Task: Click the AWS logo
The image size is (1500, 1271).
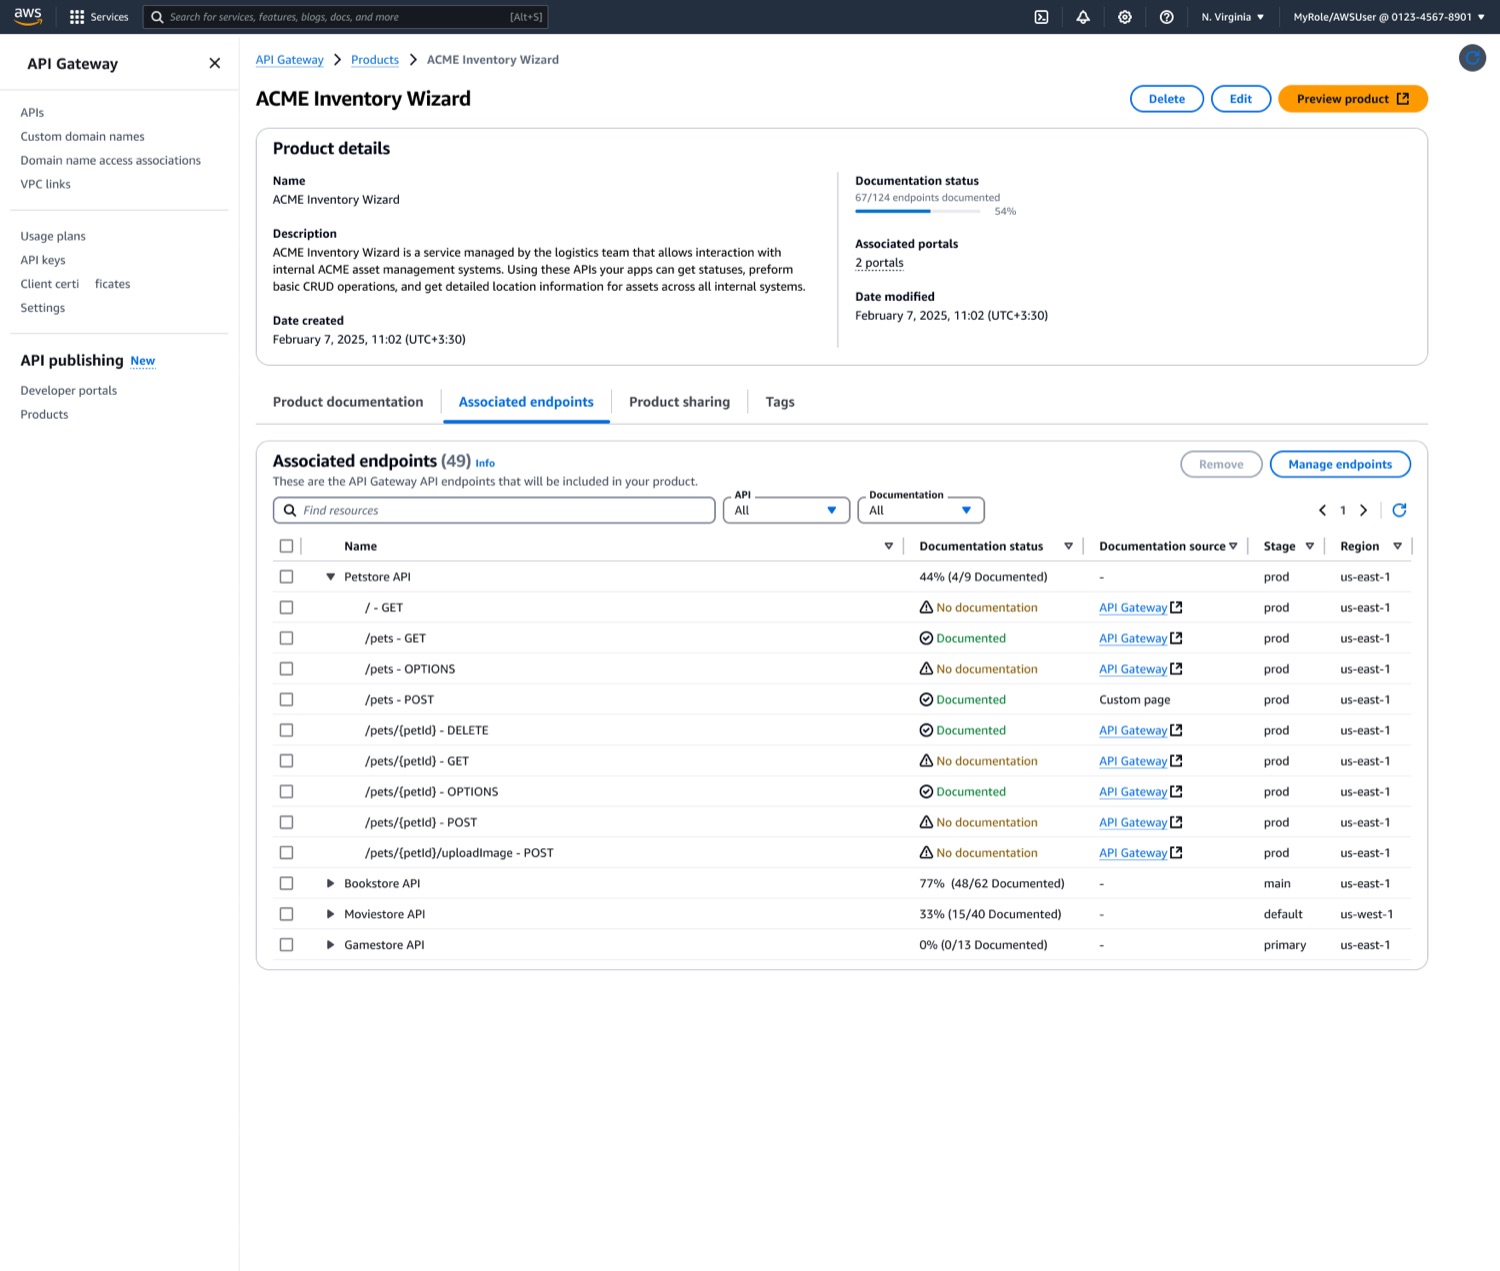Action: tap(28, 17)
